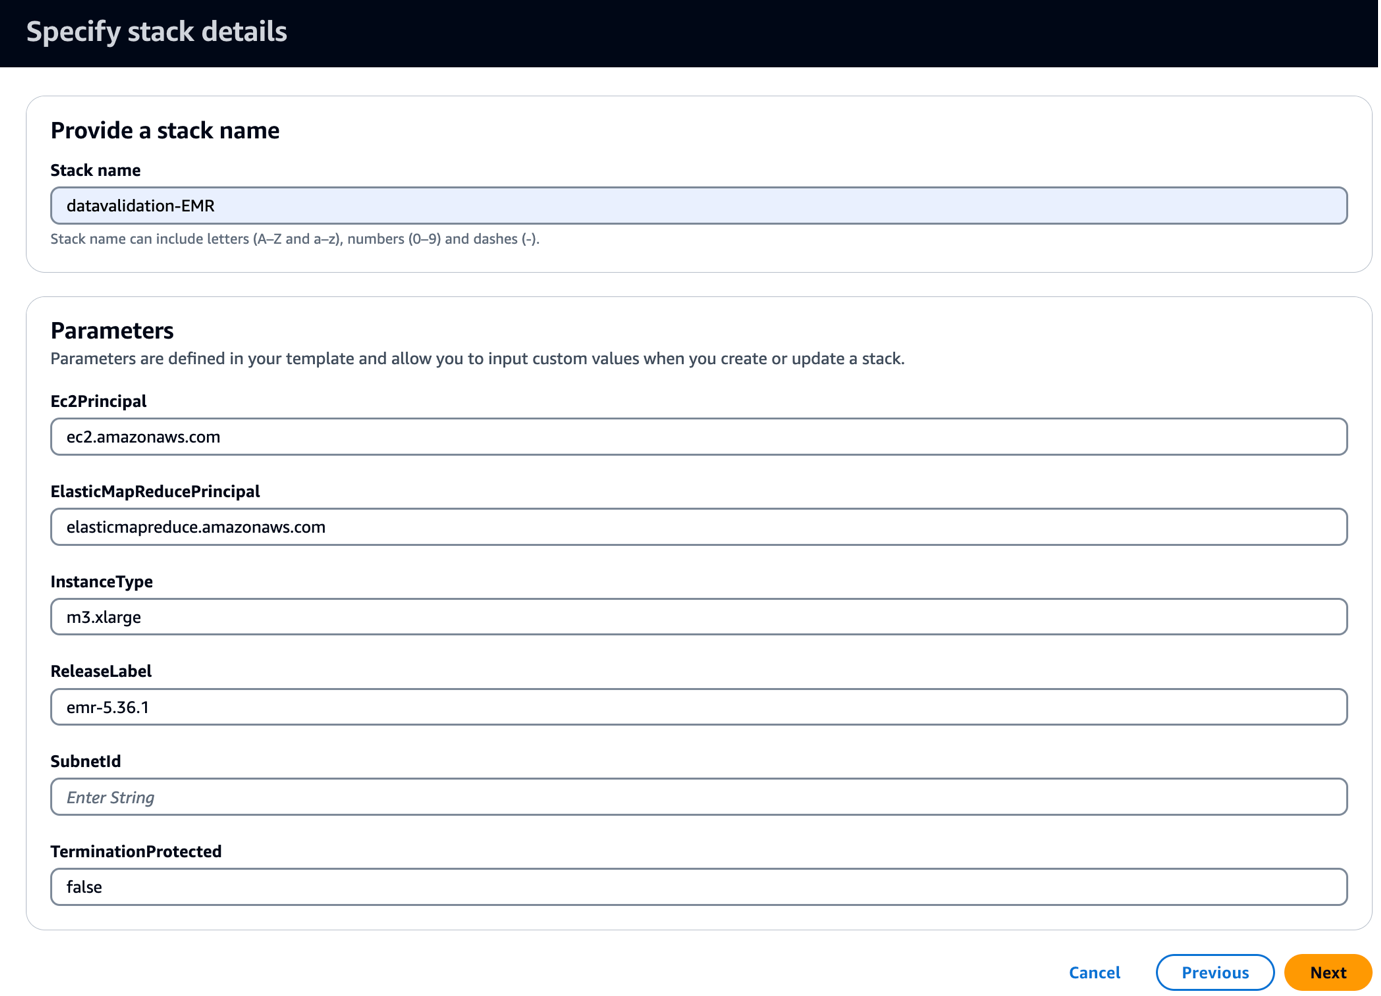Click the InstanceType field showing m3.xlarge
Image resolution: width=1381 pixels, height=996 pixels.
click(698, 617)
